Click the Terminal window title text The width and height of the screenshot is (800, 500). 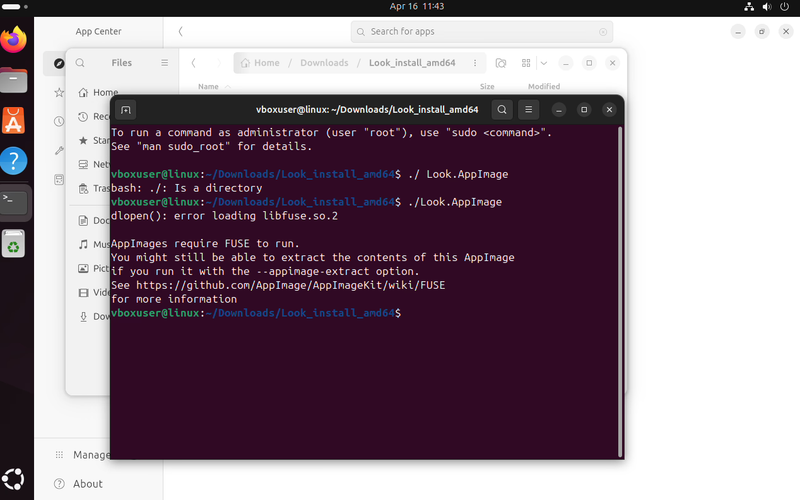(367, 110)
